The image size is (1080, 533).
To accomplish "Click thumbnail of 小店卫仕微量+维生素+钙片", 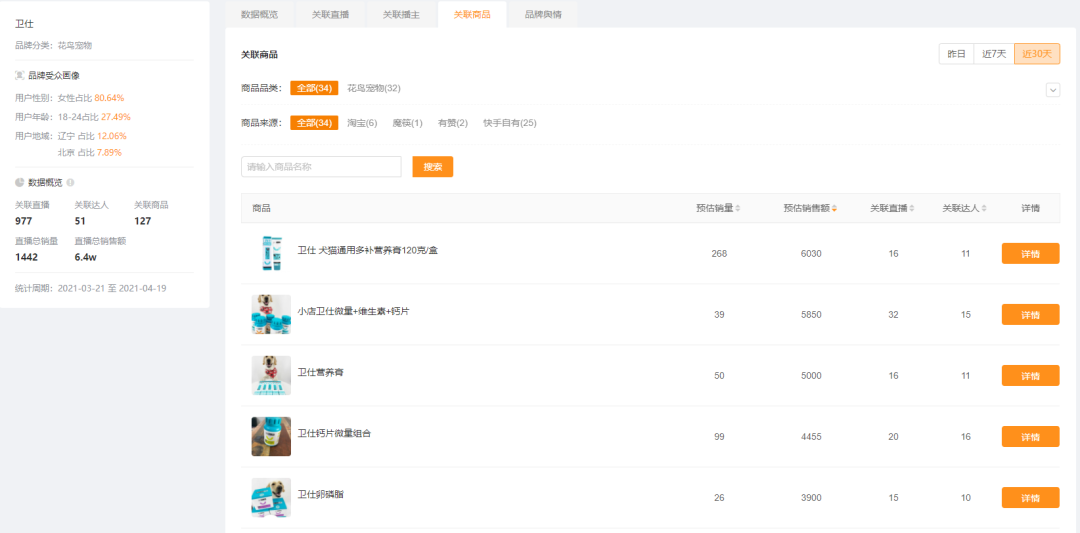I will click(271, 315).
